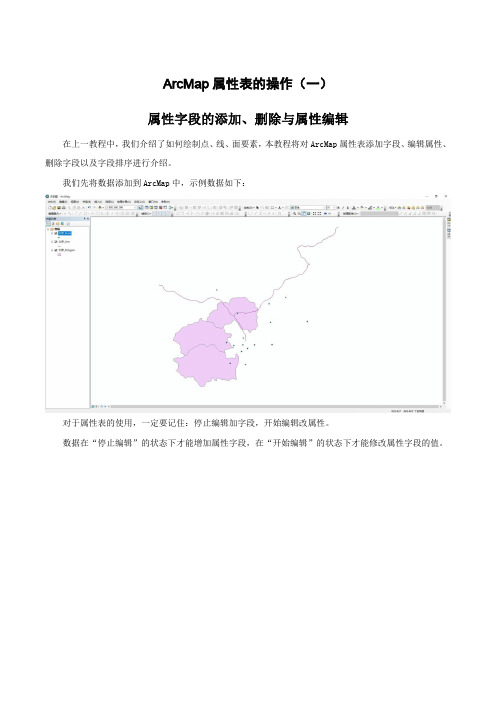Viewport: 496px width, 702px height.
Task: Collapse the Line layer tree node
Action: click(52, 242)
